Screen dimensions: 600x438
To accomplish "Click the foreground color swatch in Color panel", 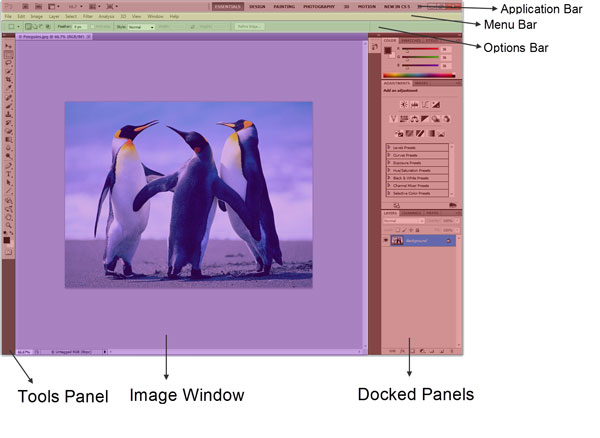I will (388, 51).
